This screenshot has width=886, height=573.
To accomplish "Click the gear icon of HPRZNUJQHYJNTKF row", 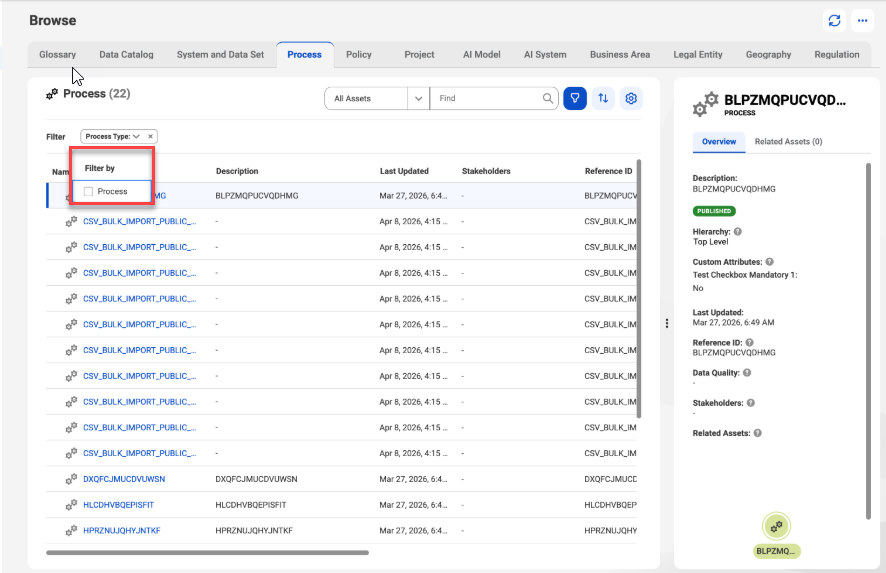I will tap(71, 531).
